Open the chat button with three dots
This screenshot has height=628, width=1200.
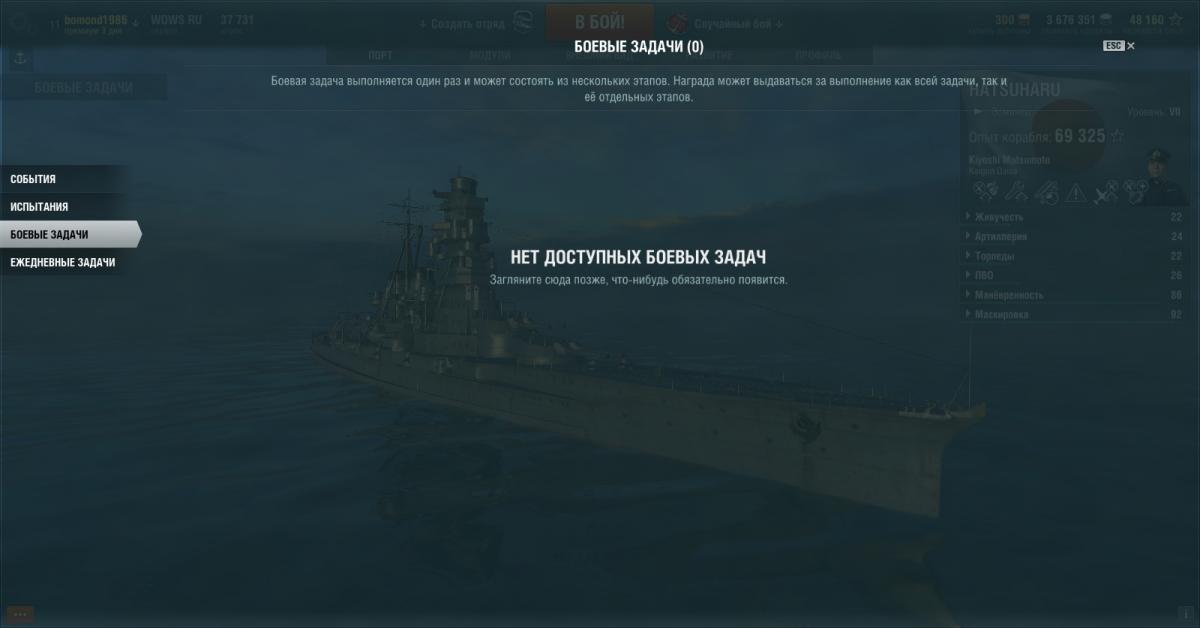tap(20, 614)
